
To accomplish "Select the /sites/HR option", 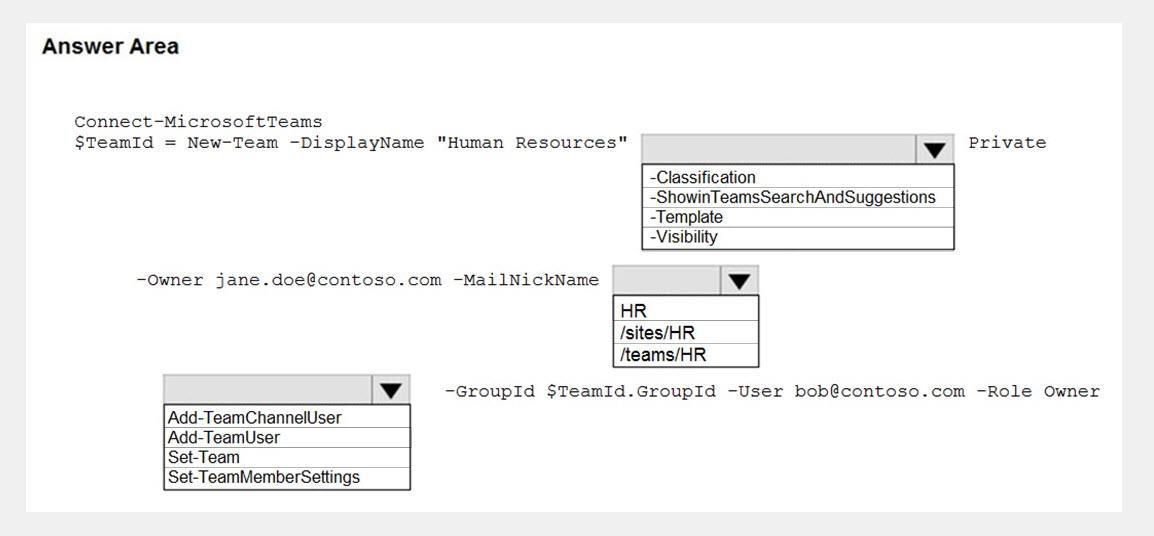I will coord(685,332).
